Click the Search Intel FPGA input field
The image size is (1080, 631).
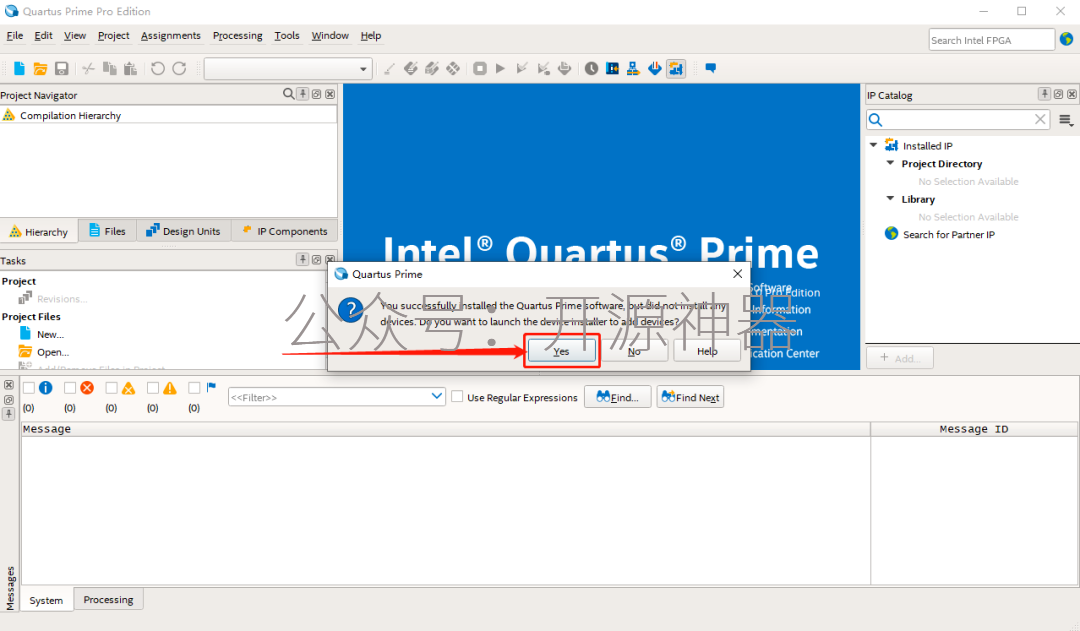click(991, 40)
